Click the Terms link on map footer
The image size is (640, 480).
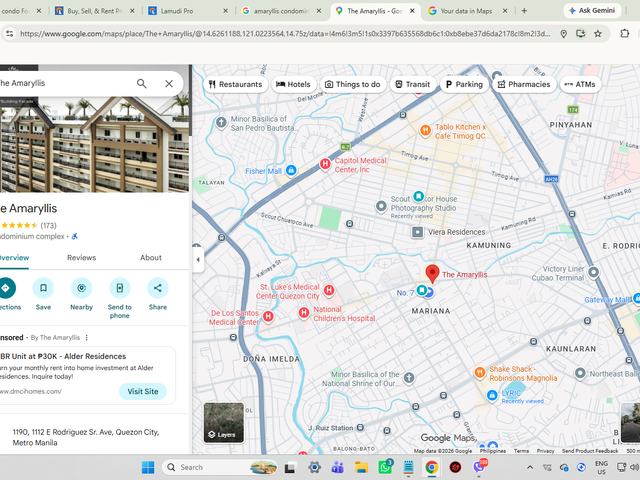(521, 451)
